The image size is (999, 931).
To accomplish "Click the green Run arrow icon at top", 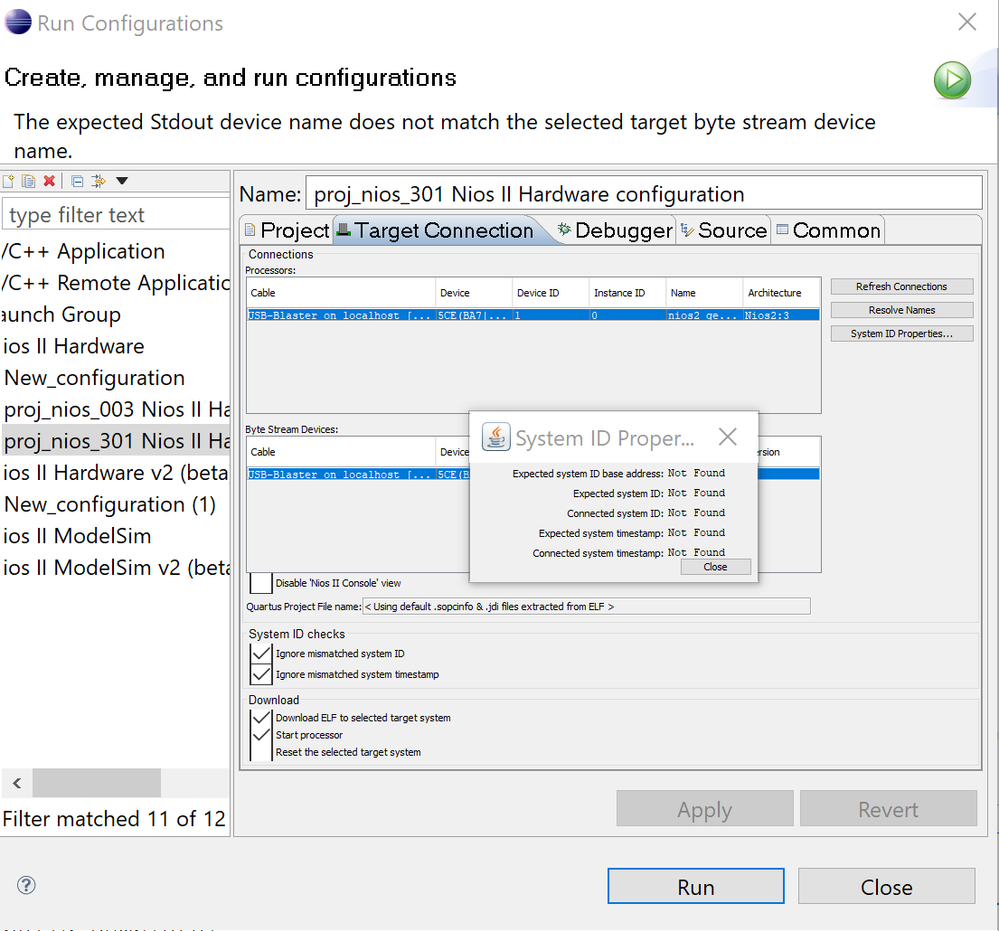I will pos(952,80).
